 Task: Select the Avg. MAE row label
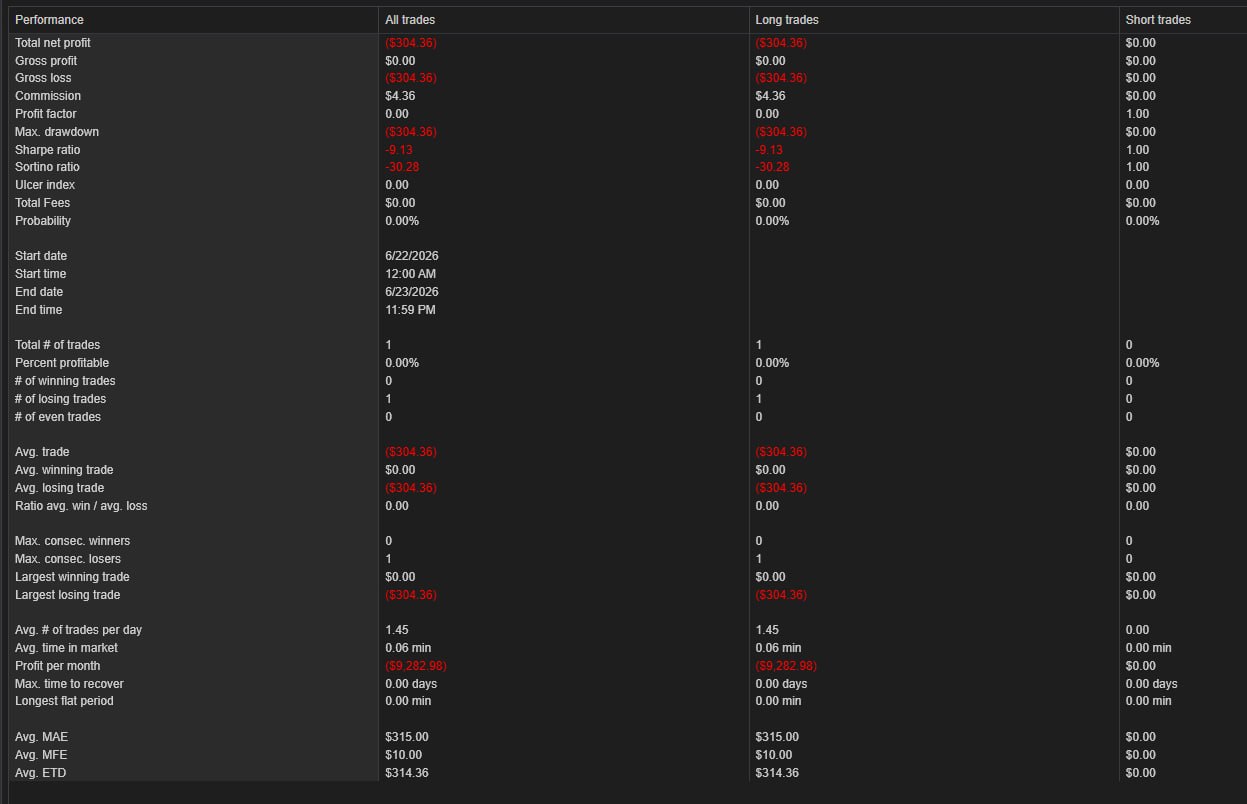pos(42,737)
